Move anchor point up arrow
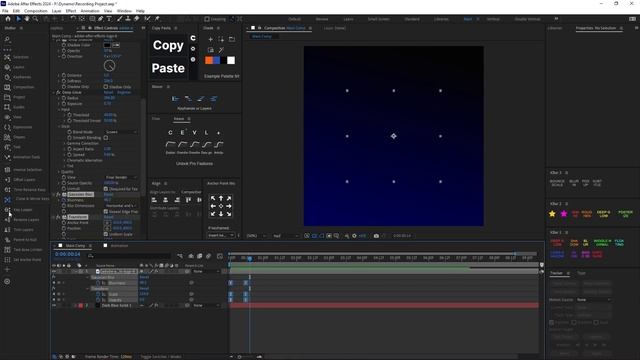 tap(221, 198)
